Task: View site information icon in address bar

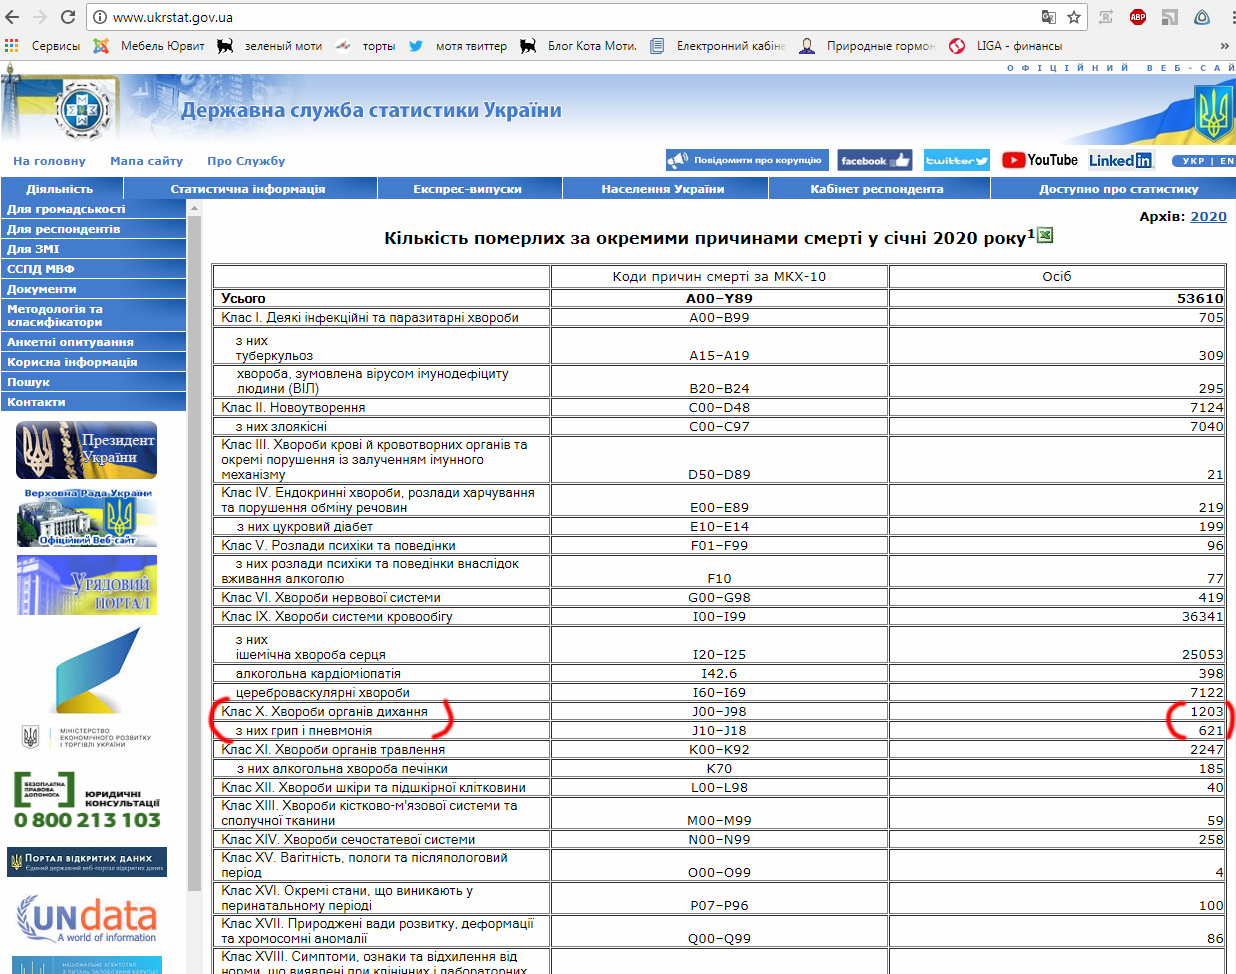Action: (99, 17)
